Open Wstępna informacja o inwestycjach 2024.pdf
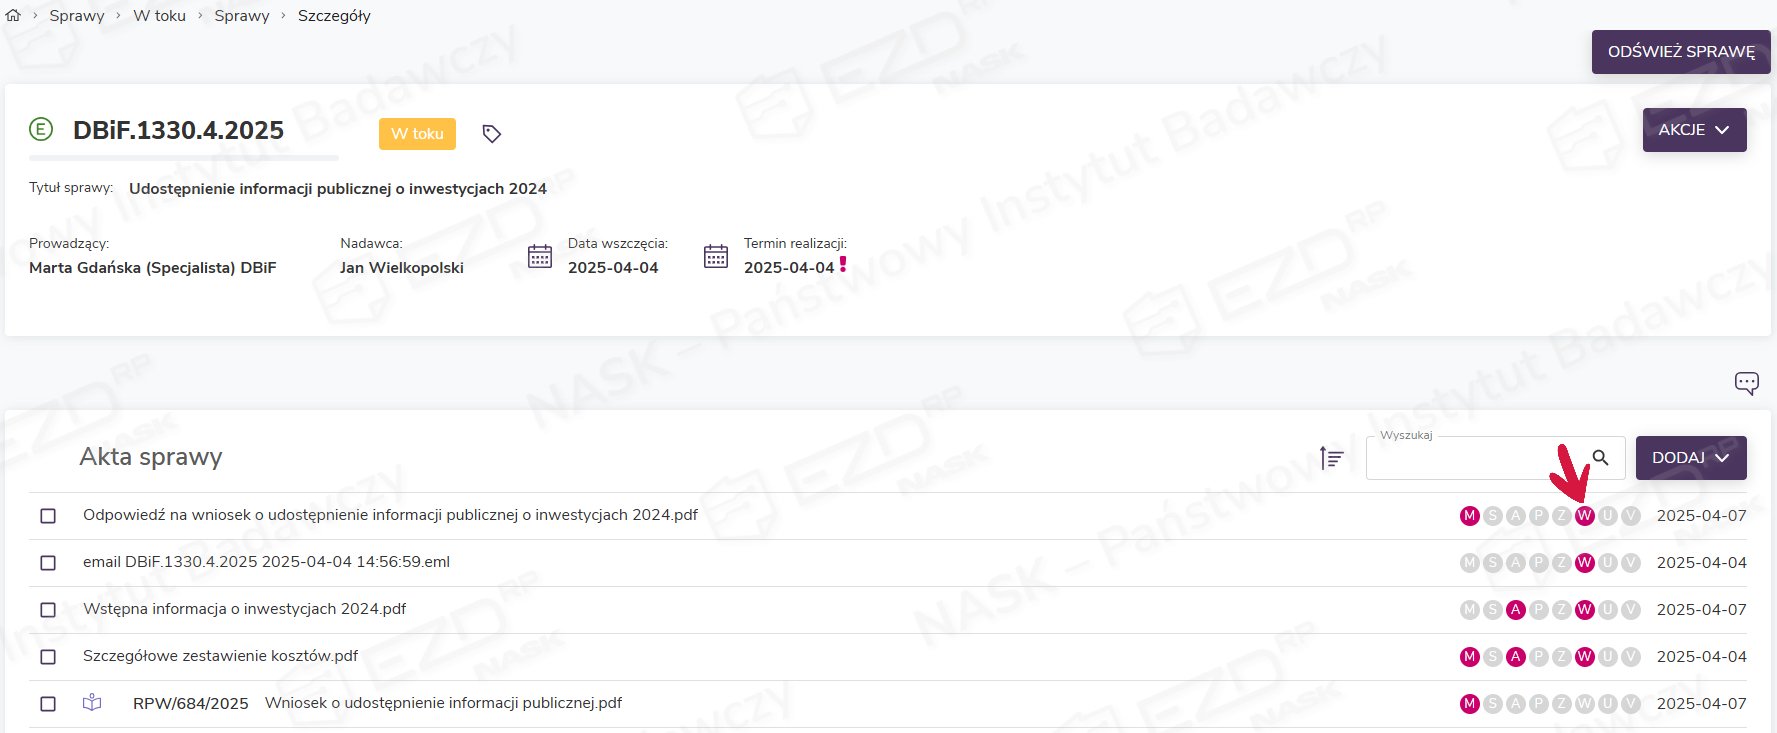Screen dimensions: 1777x733 [244, 609]
